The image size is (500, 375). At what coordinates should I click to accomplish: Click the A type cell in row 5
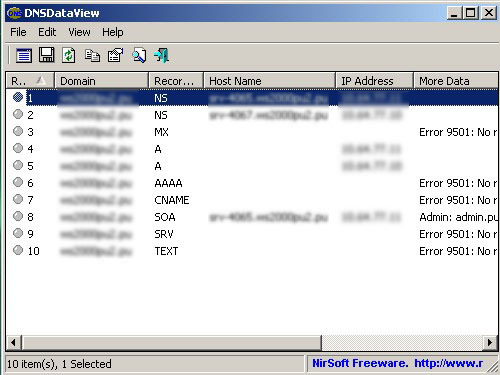(x=158, y=166)
